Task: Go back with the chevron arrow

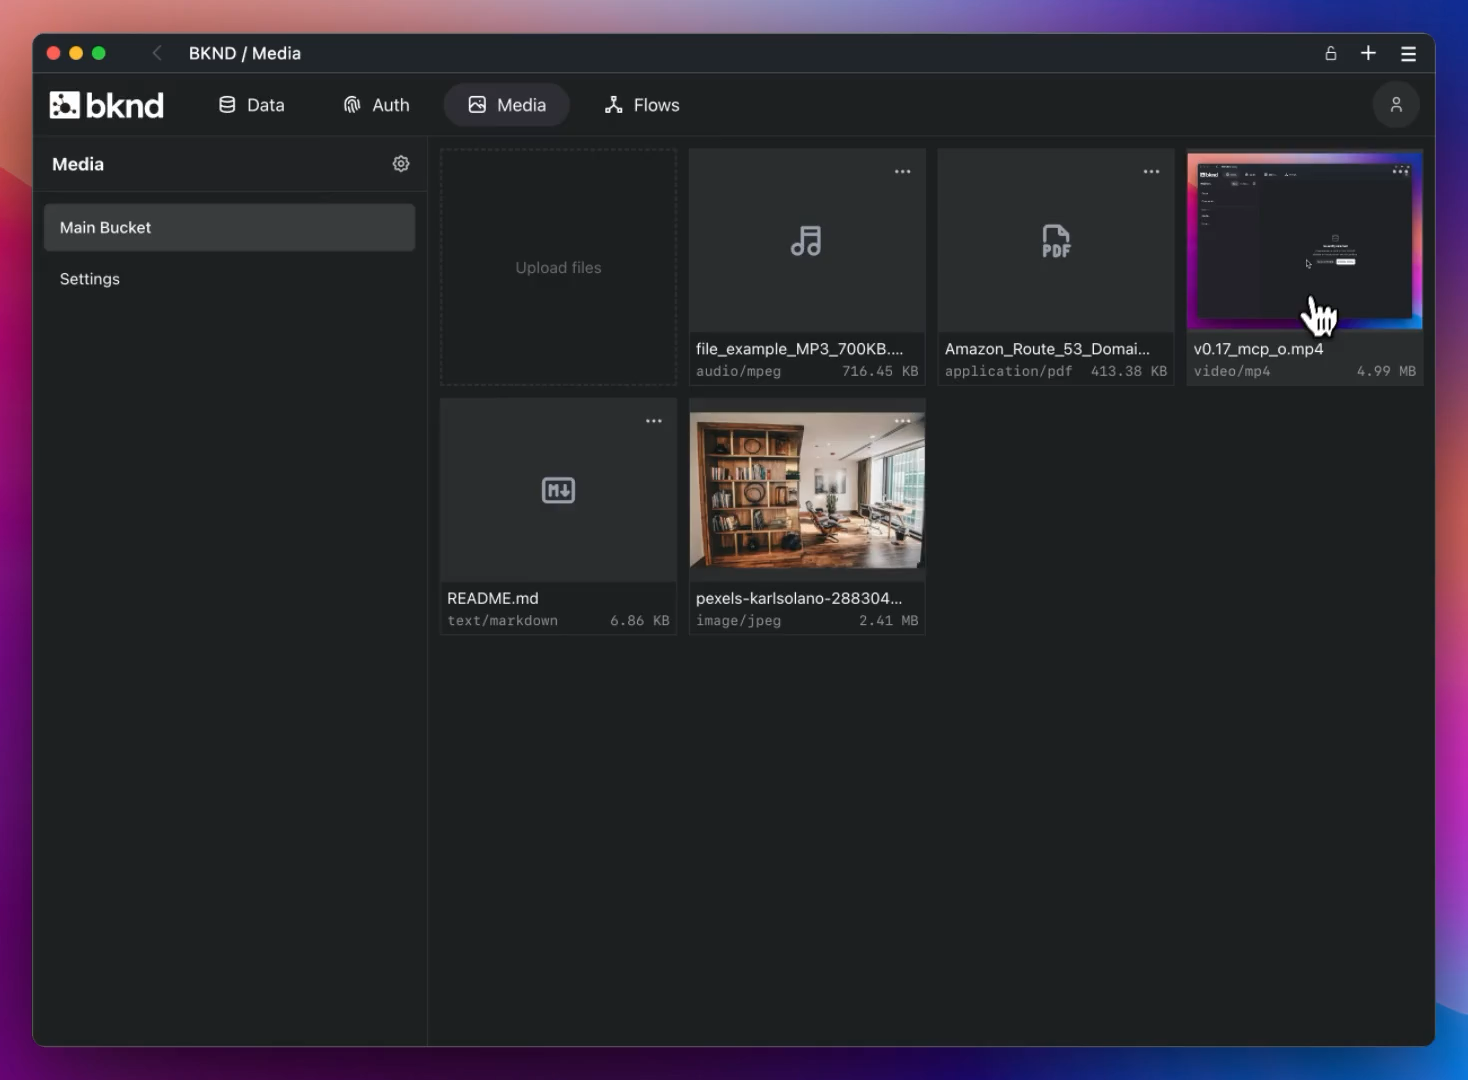Action: coord(157,53)
